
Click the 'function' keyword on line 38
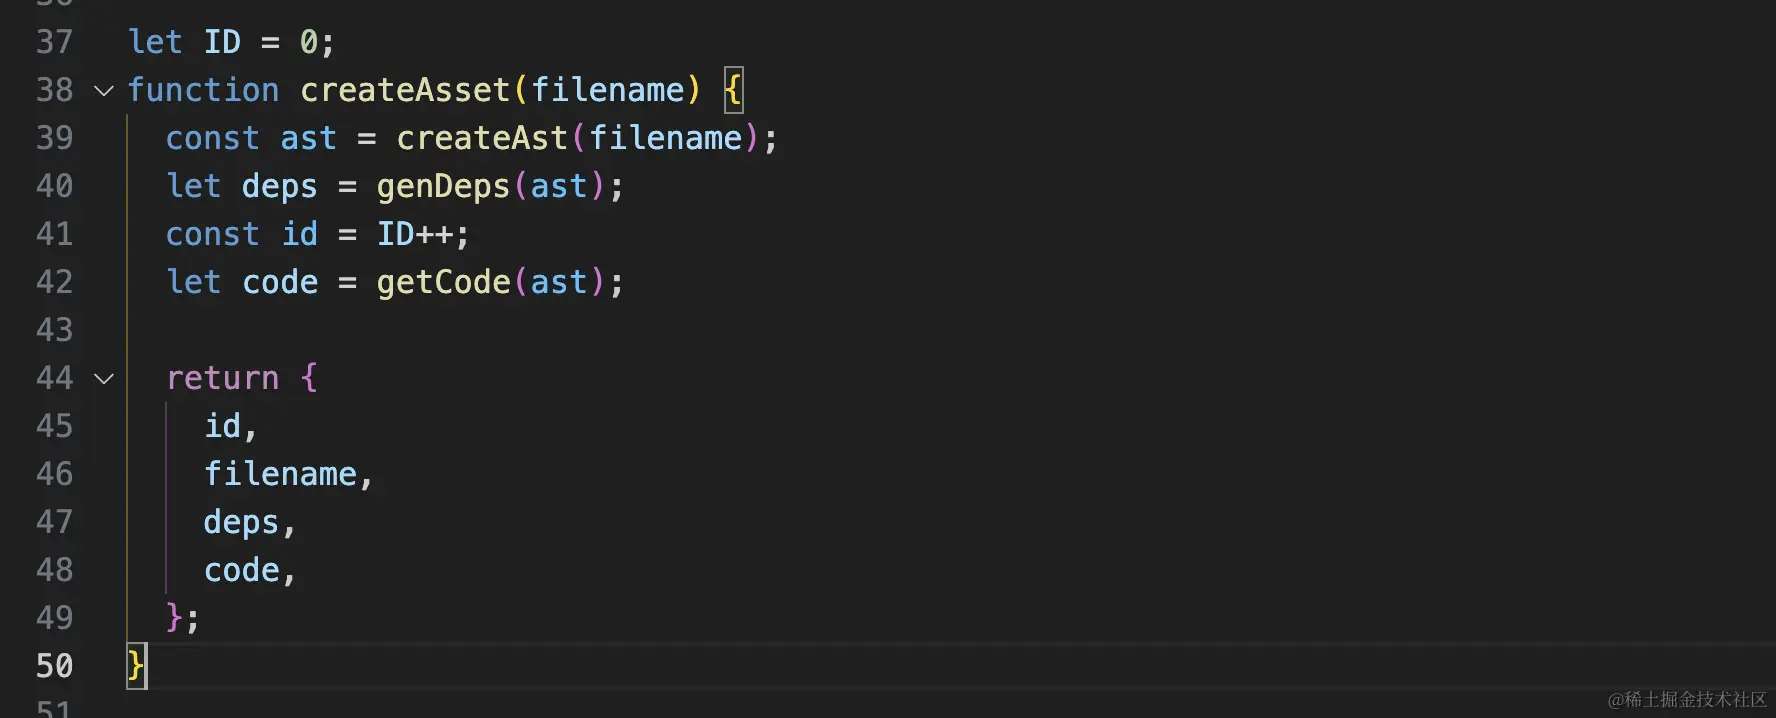pos(203,90)
